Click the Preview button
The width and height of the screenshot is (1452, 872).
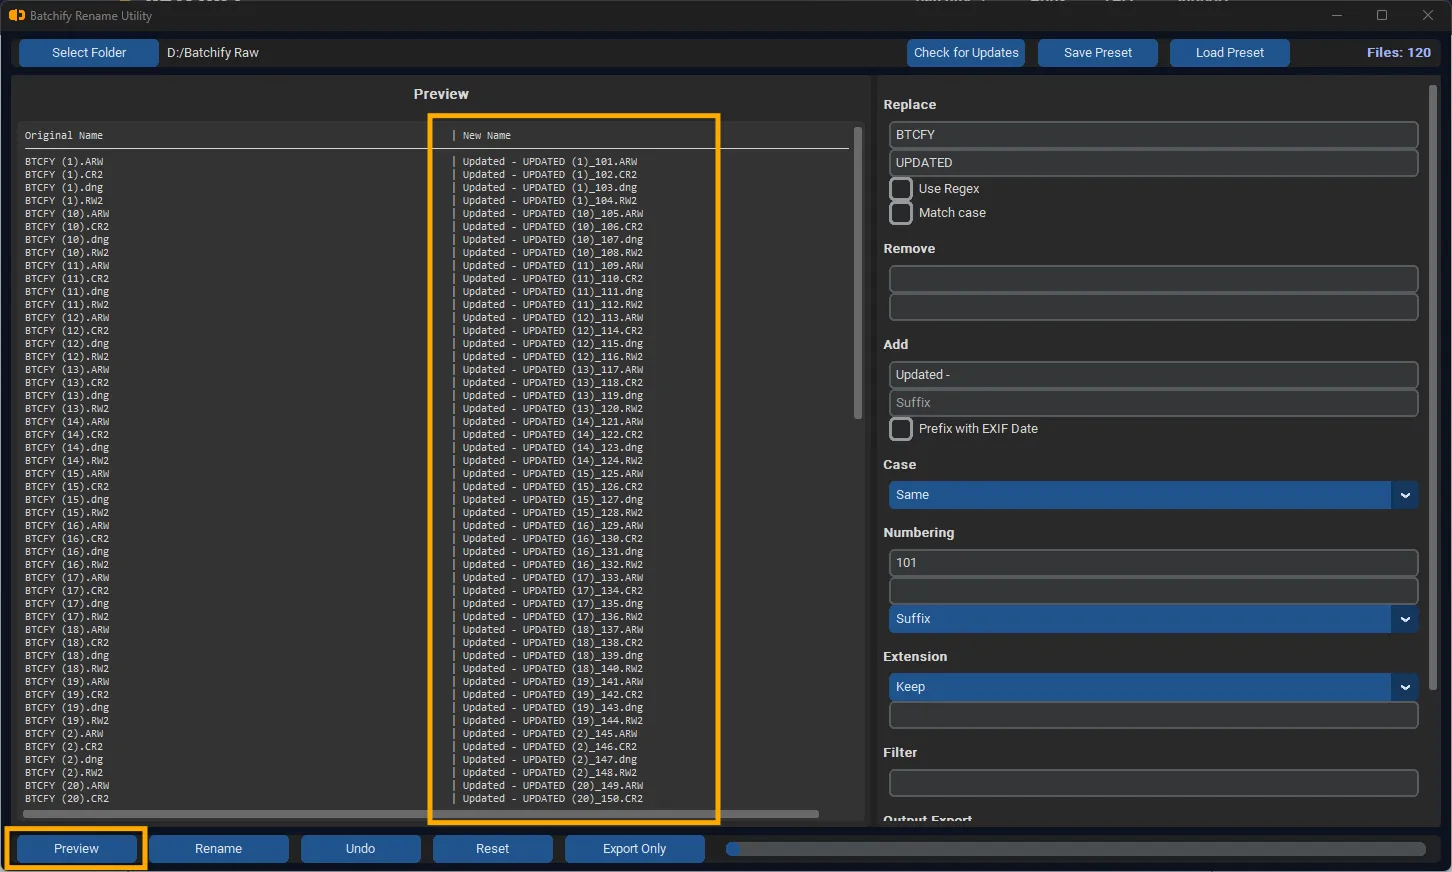click(x=75, y=848)
